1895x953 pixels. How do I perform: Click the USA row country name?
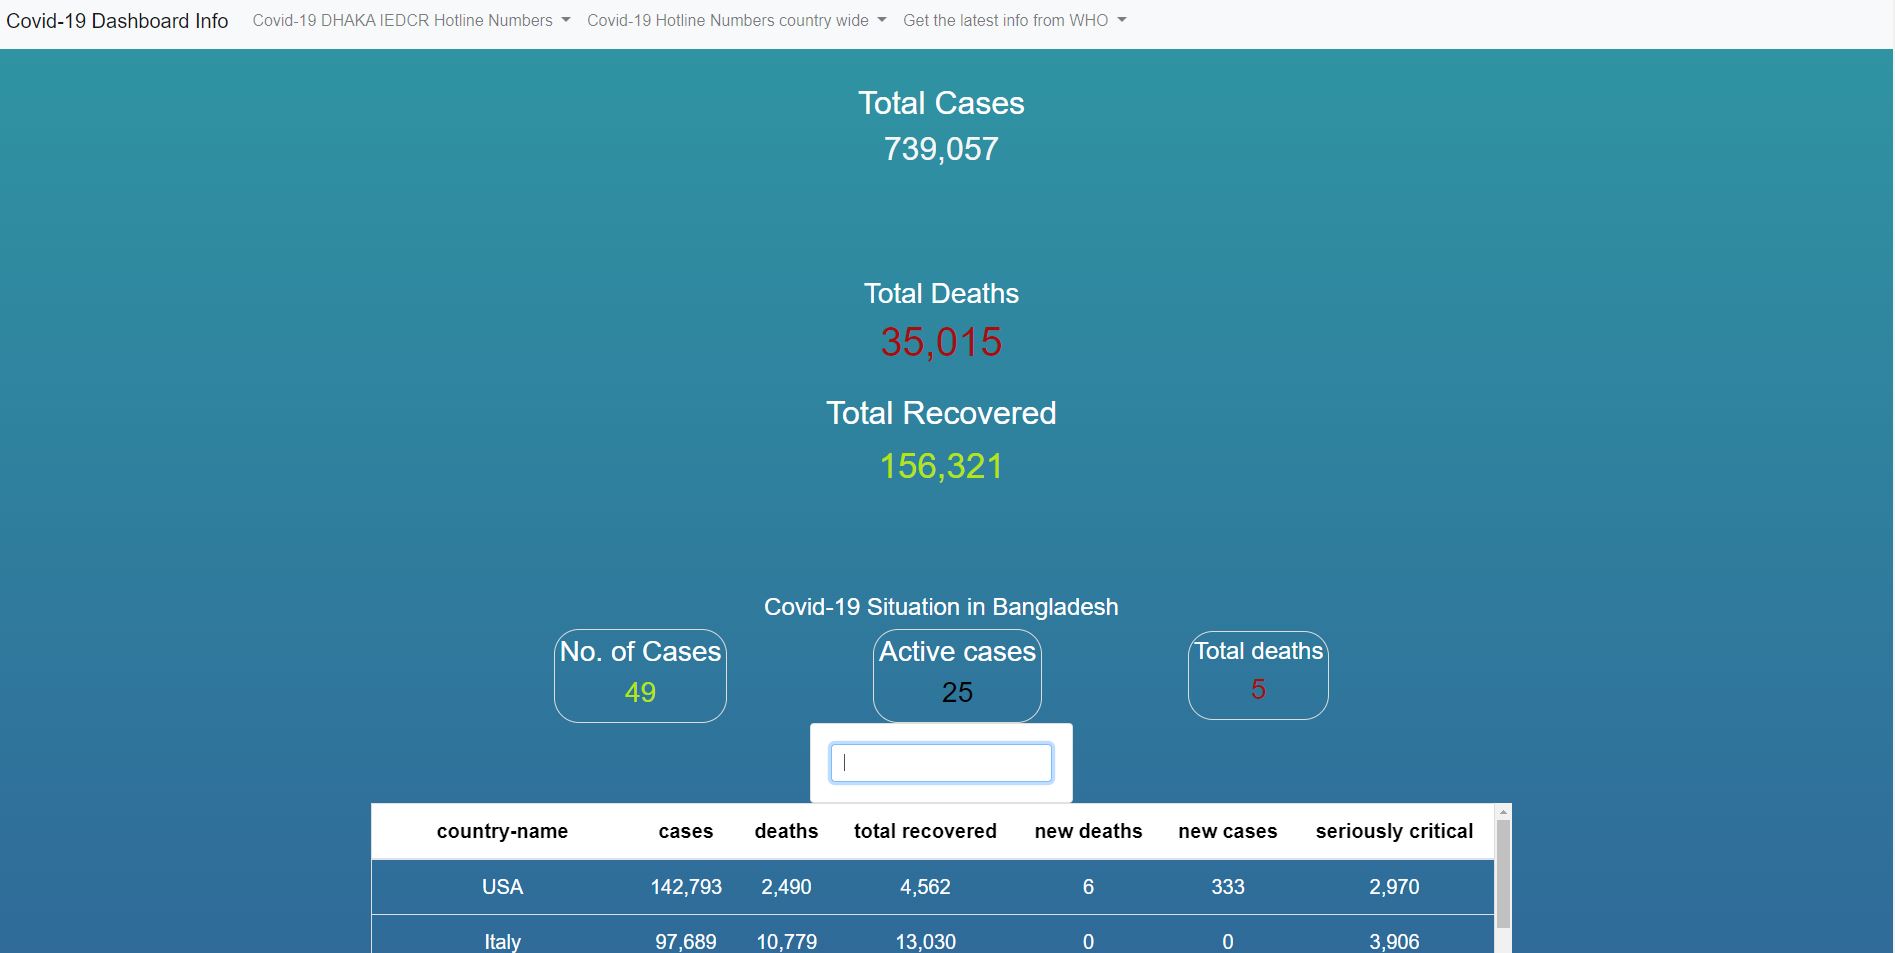pos(502,887)
